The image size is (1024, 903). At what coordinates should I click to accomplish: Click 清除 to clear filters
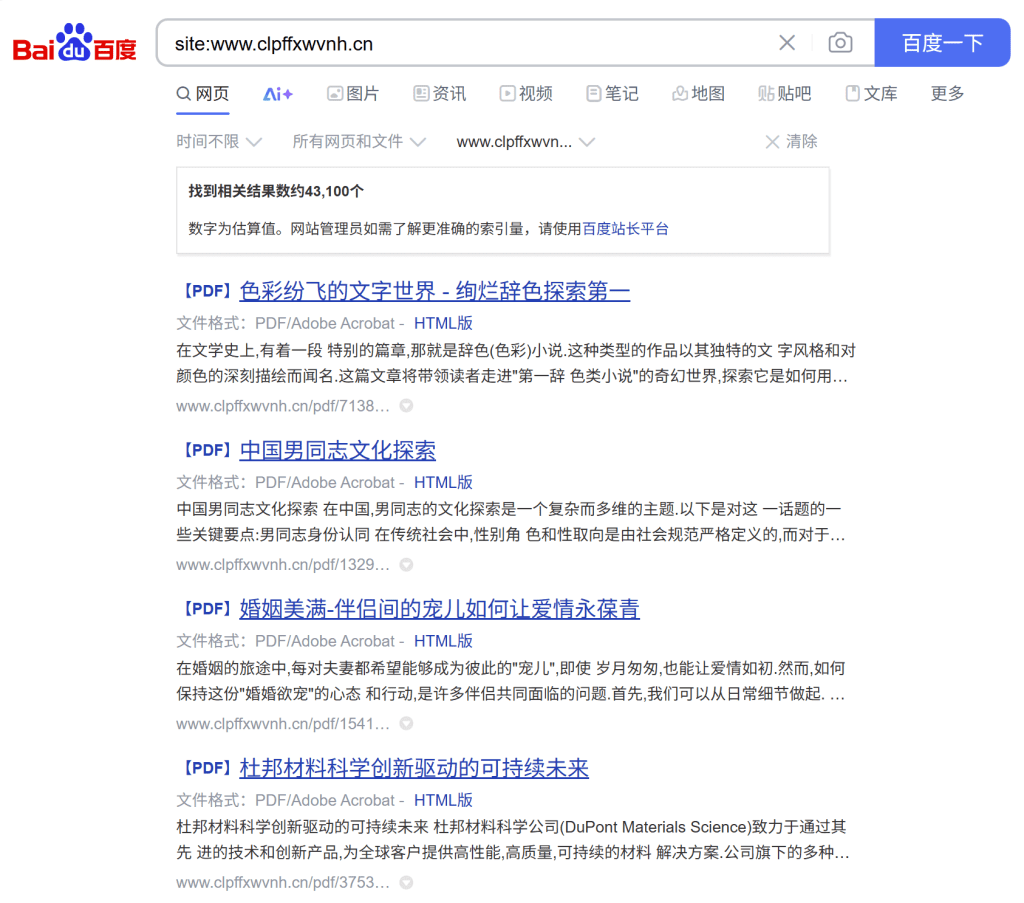coord(791,142)
